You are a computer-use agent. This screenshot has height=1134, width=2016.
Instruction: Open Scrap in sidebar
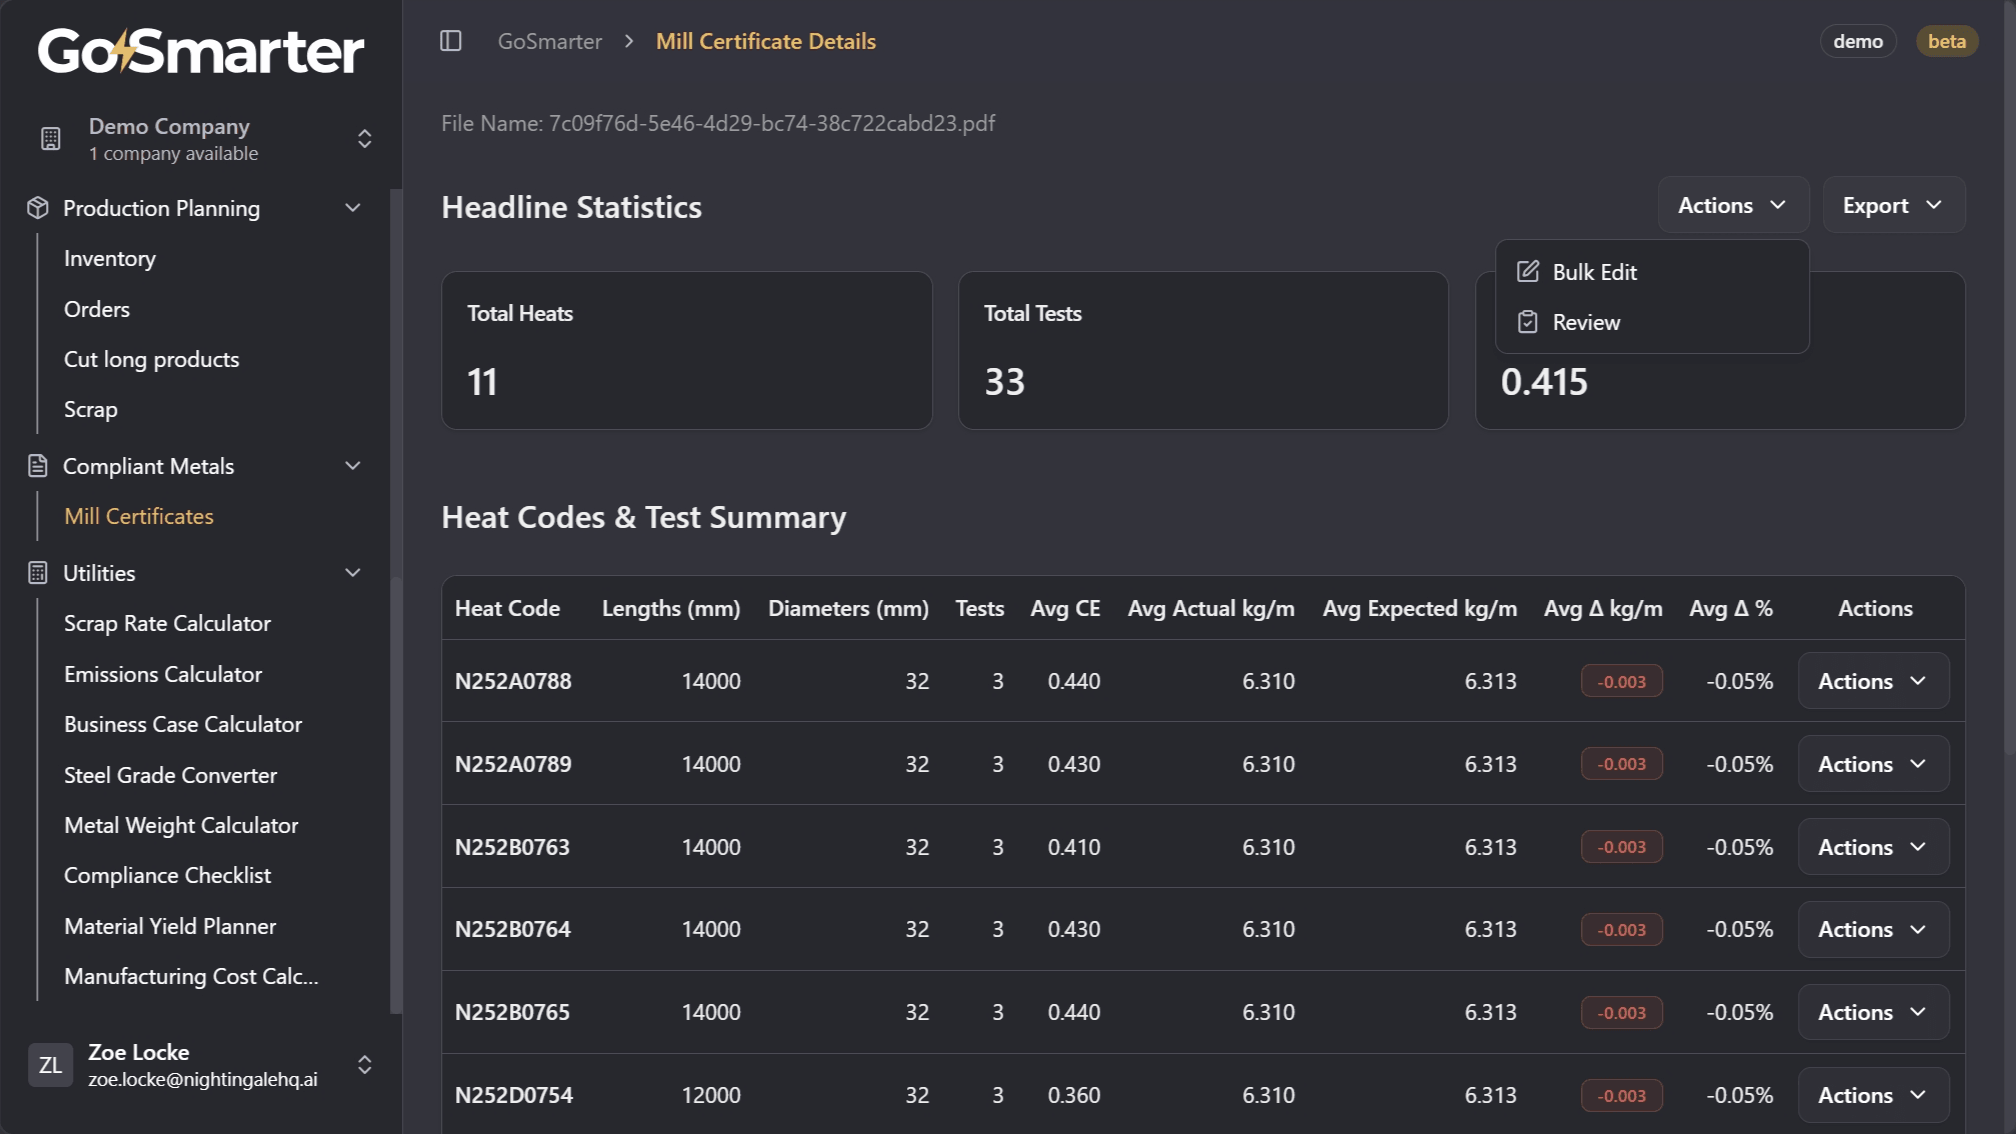(91, 409)
